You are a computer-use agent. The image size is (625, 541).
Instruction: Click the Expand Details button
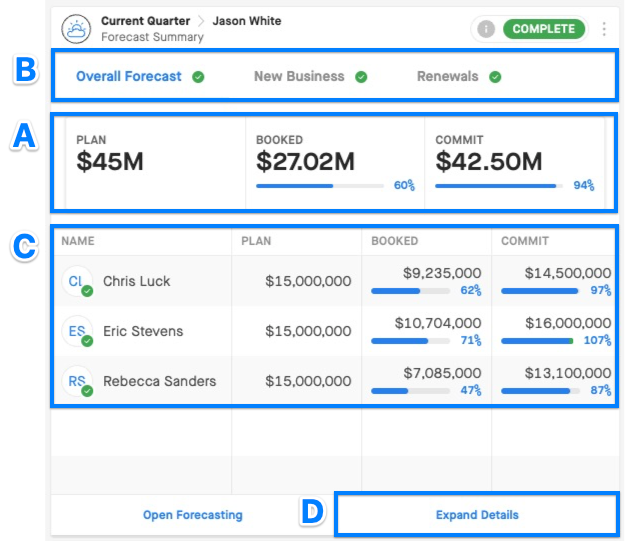point(477,515)
